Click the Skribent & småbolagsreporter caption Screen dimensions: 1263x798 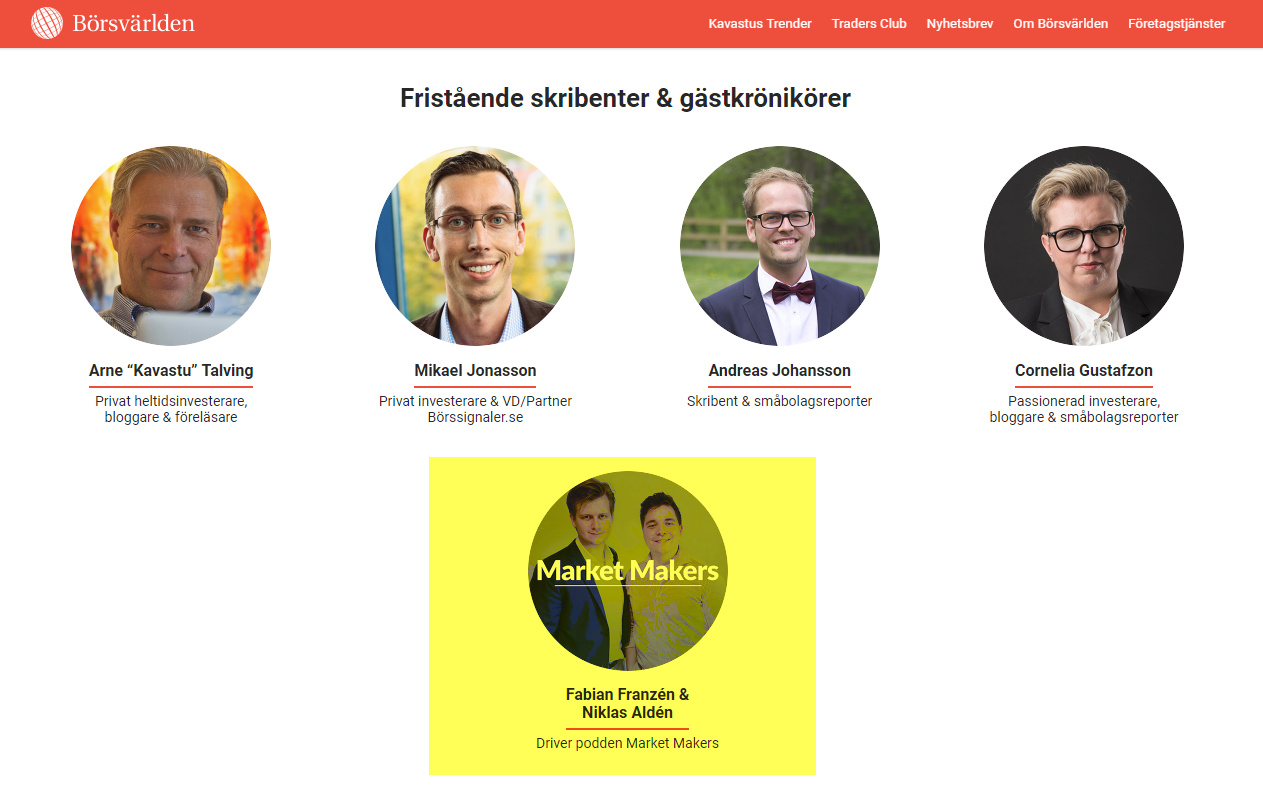tap(780, 401)
